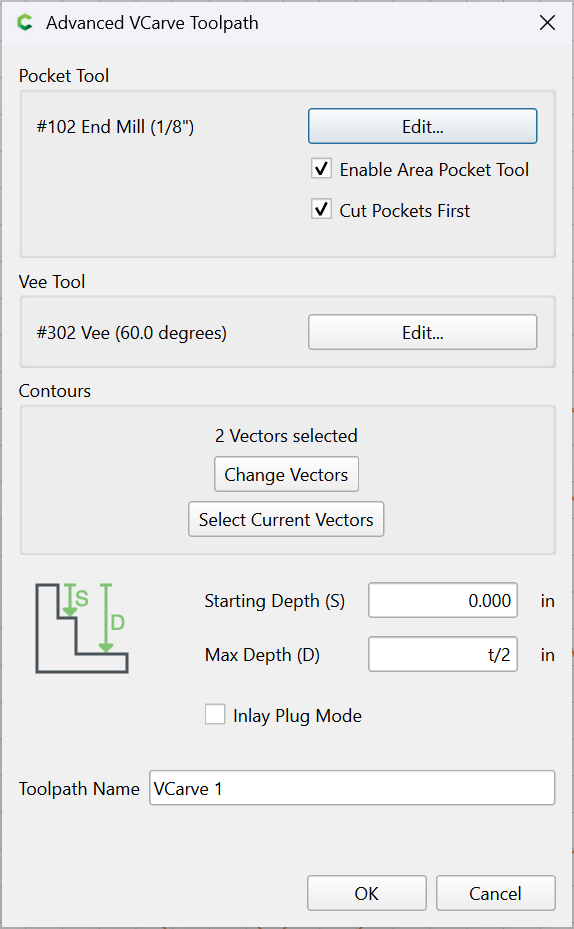Click into the Toolpath Name field

(x=352, y=788)
